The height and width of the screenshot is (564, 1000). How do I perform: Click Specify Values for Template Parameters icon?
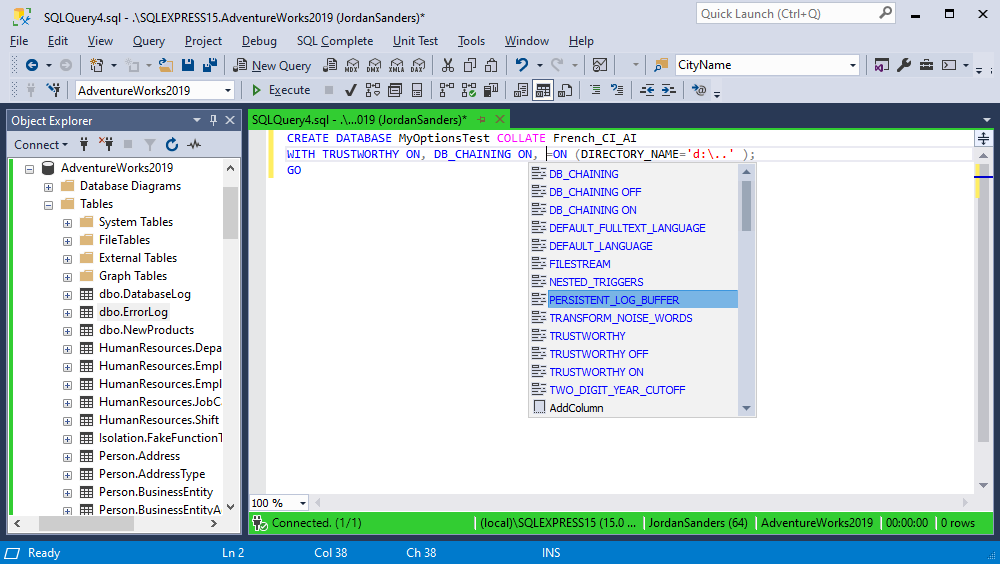pyautogui.click(x=699, y=90)
